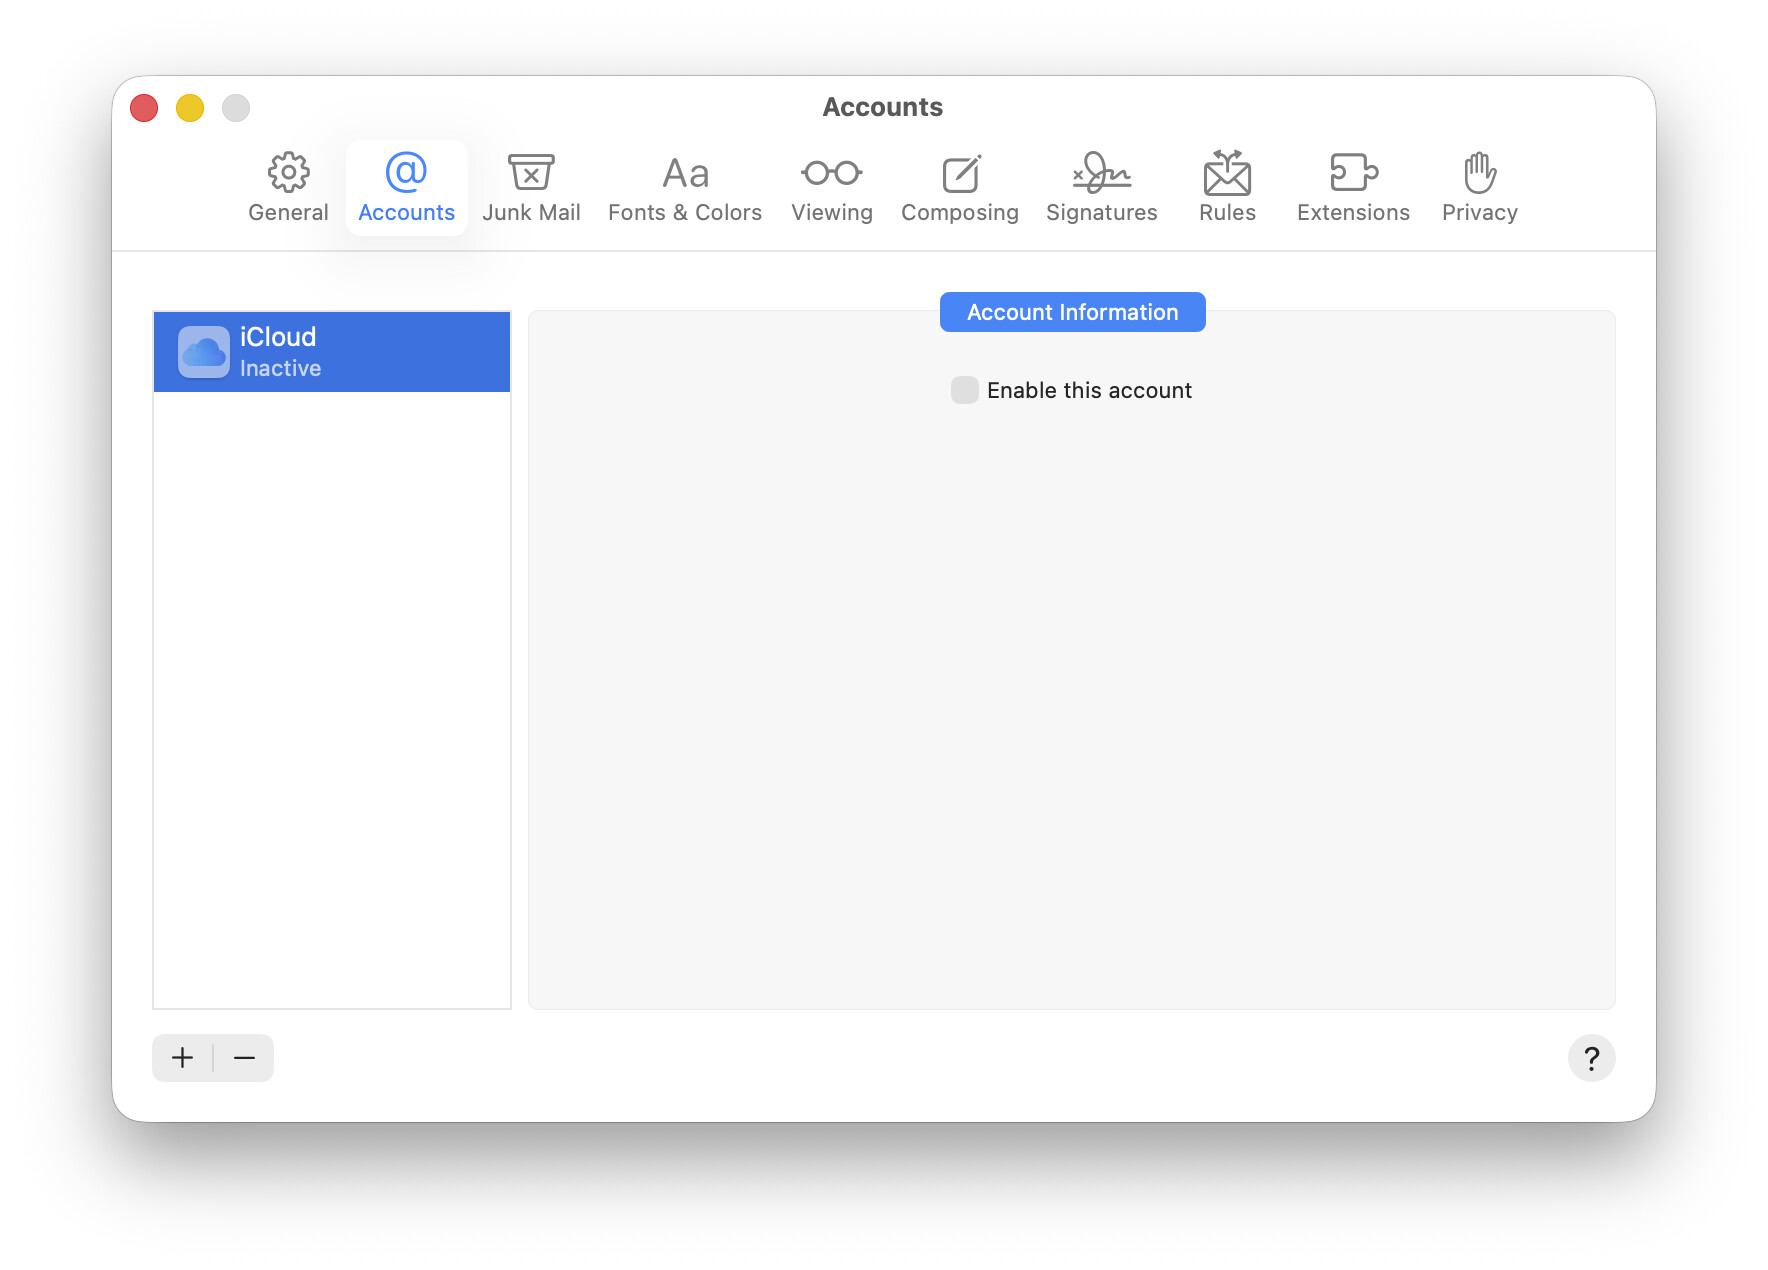Remove selected account with minus button
1768x1270 pixels.
pyautogui.click(x=244, y=1058)
